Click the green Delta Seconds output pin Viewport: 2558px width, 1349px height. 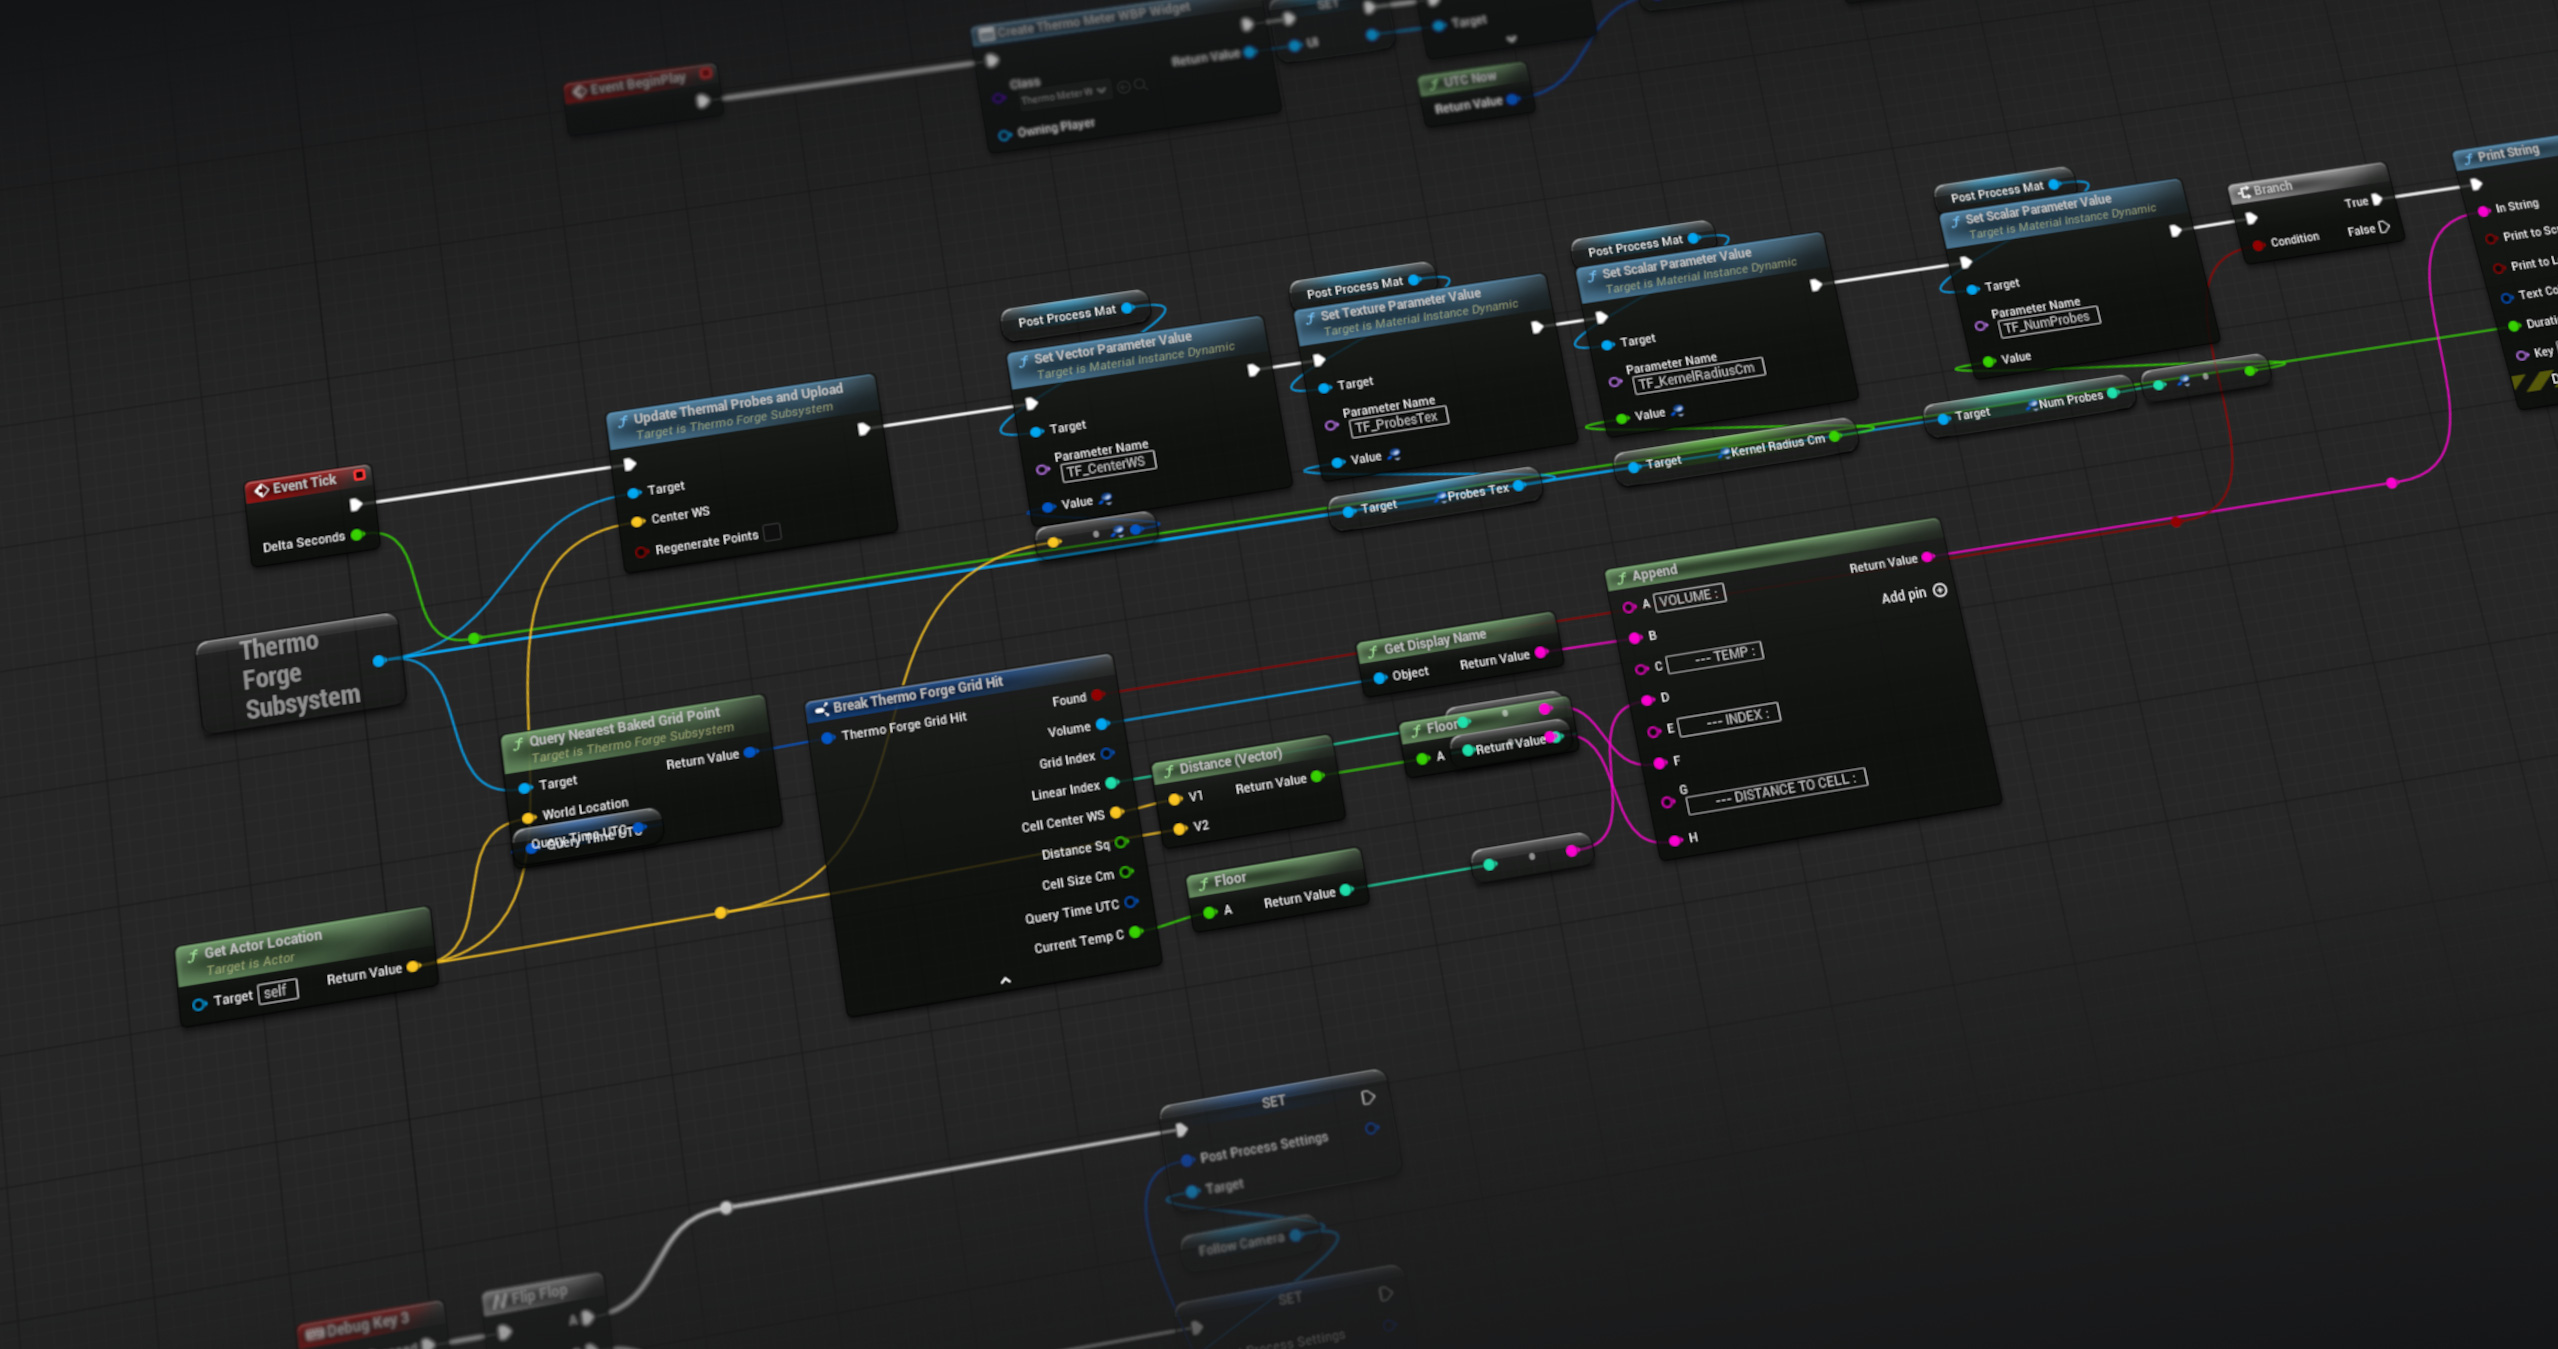(357, 536)
